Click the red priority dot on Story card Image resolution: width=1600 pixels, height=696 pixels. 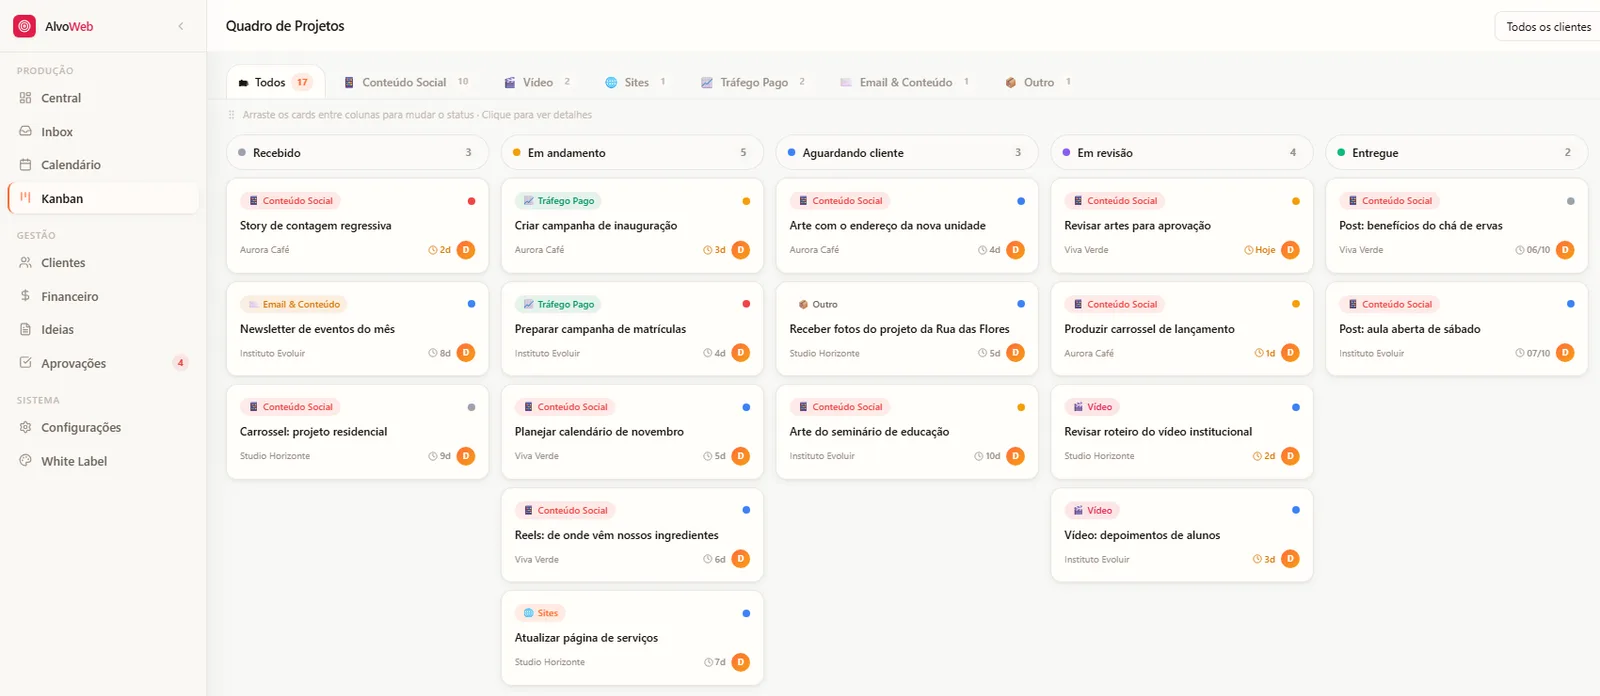(471, 201)
